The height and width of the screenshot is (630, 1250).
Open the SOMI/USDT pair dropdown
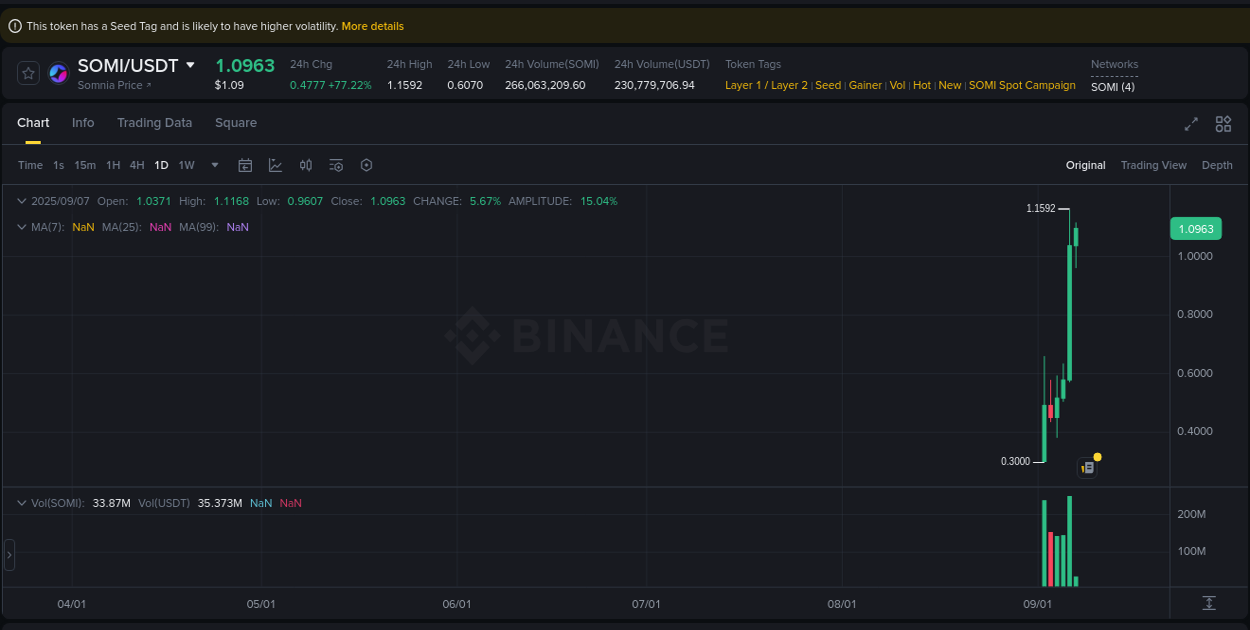pos(192,65)
